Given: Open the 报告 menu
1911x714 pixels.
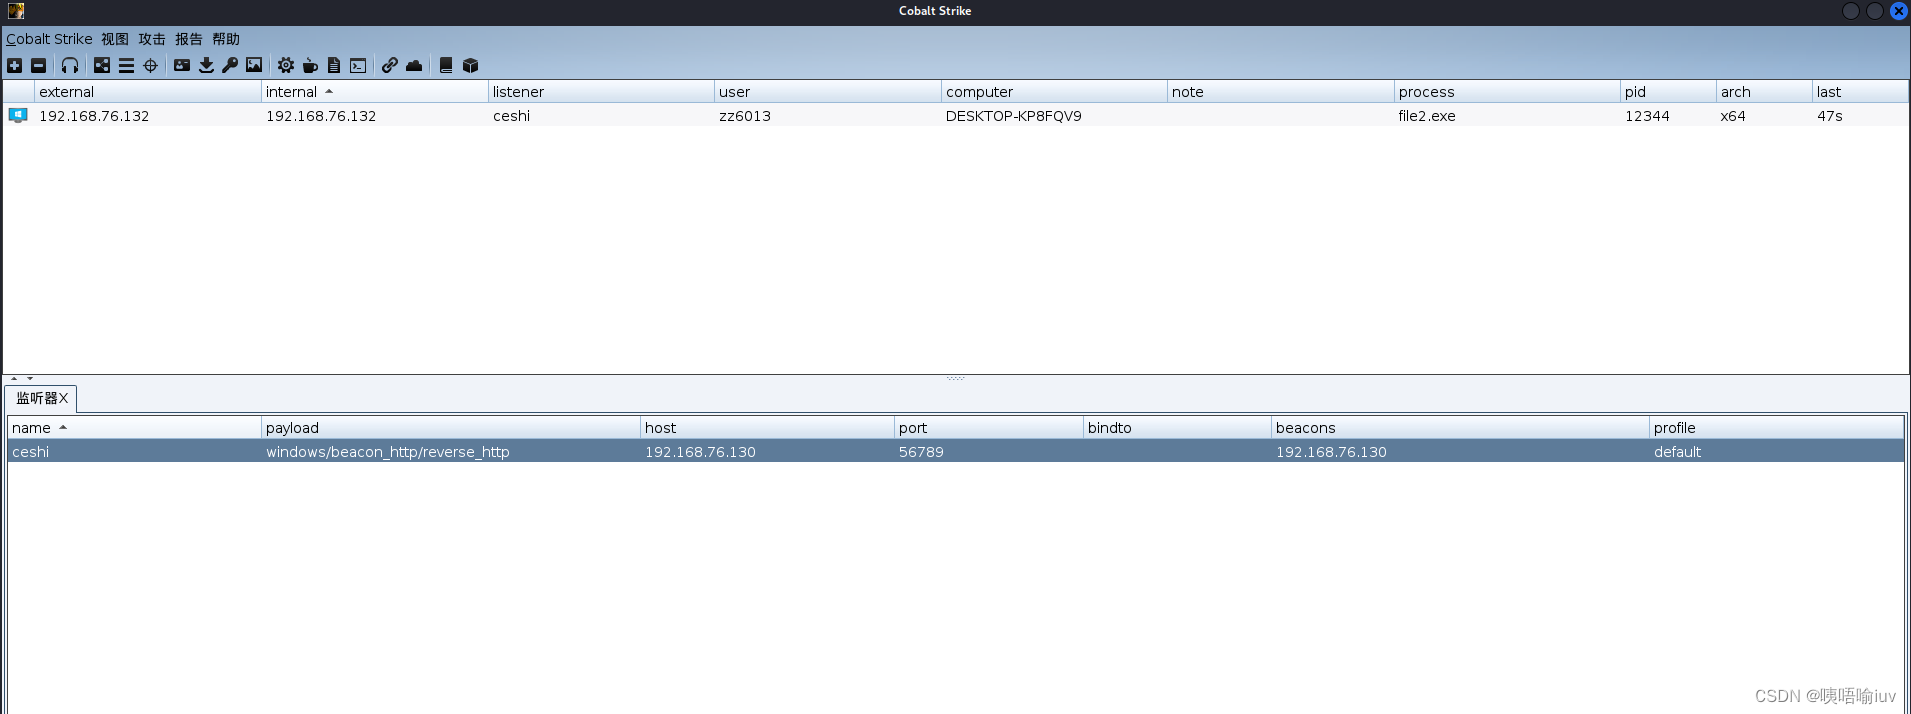Looking at the screenshot, I should (189, 39).
